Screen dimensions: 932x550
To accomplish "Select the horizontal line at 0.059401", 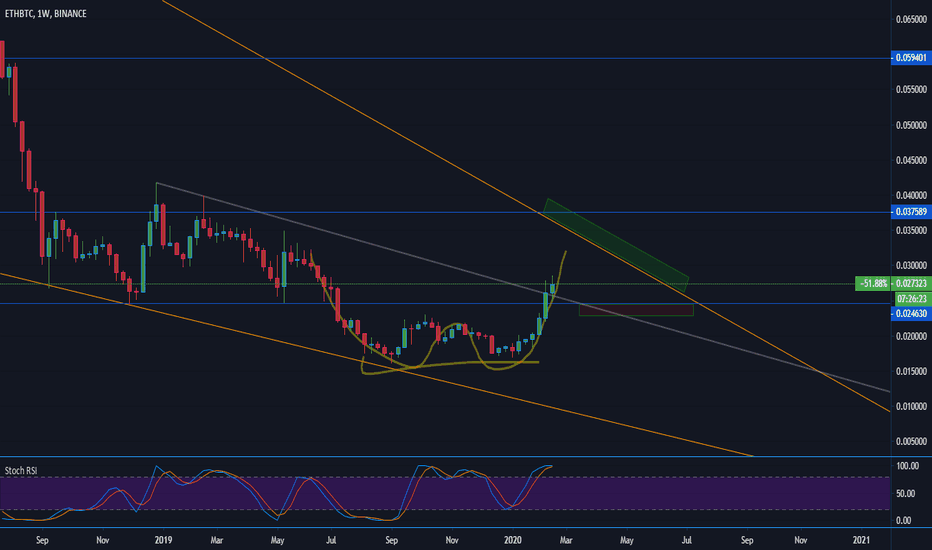I will coord(446,58).
